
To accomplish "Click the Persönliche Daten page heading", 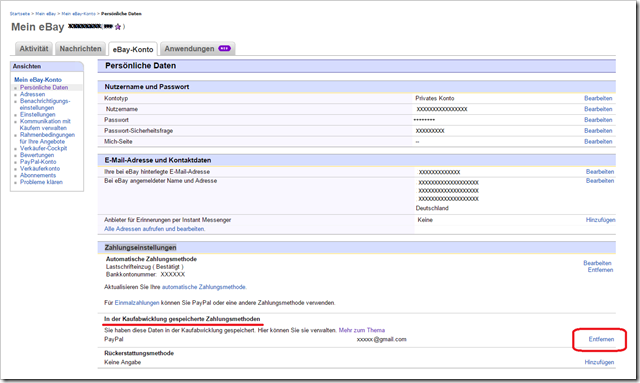I will 140,66.
